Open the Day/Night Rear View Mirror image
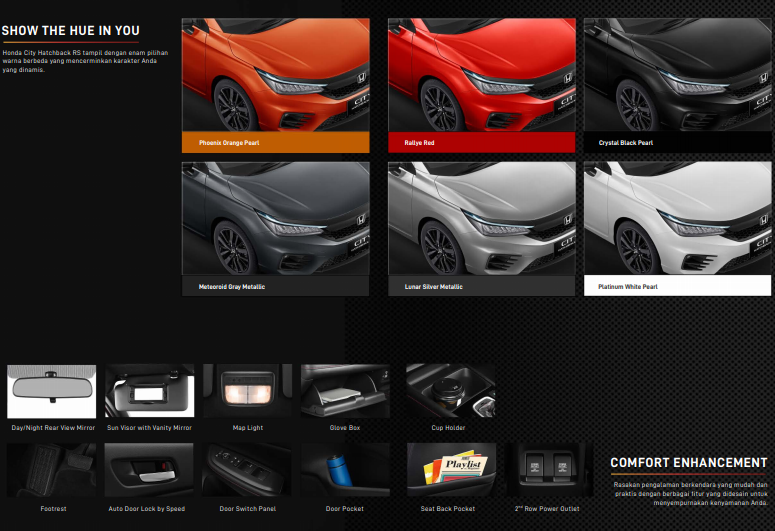Screen dimensions: 775x531 click(x=52, y=391)
